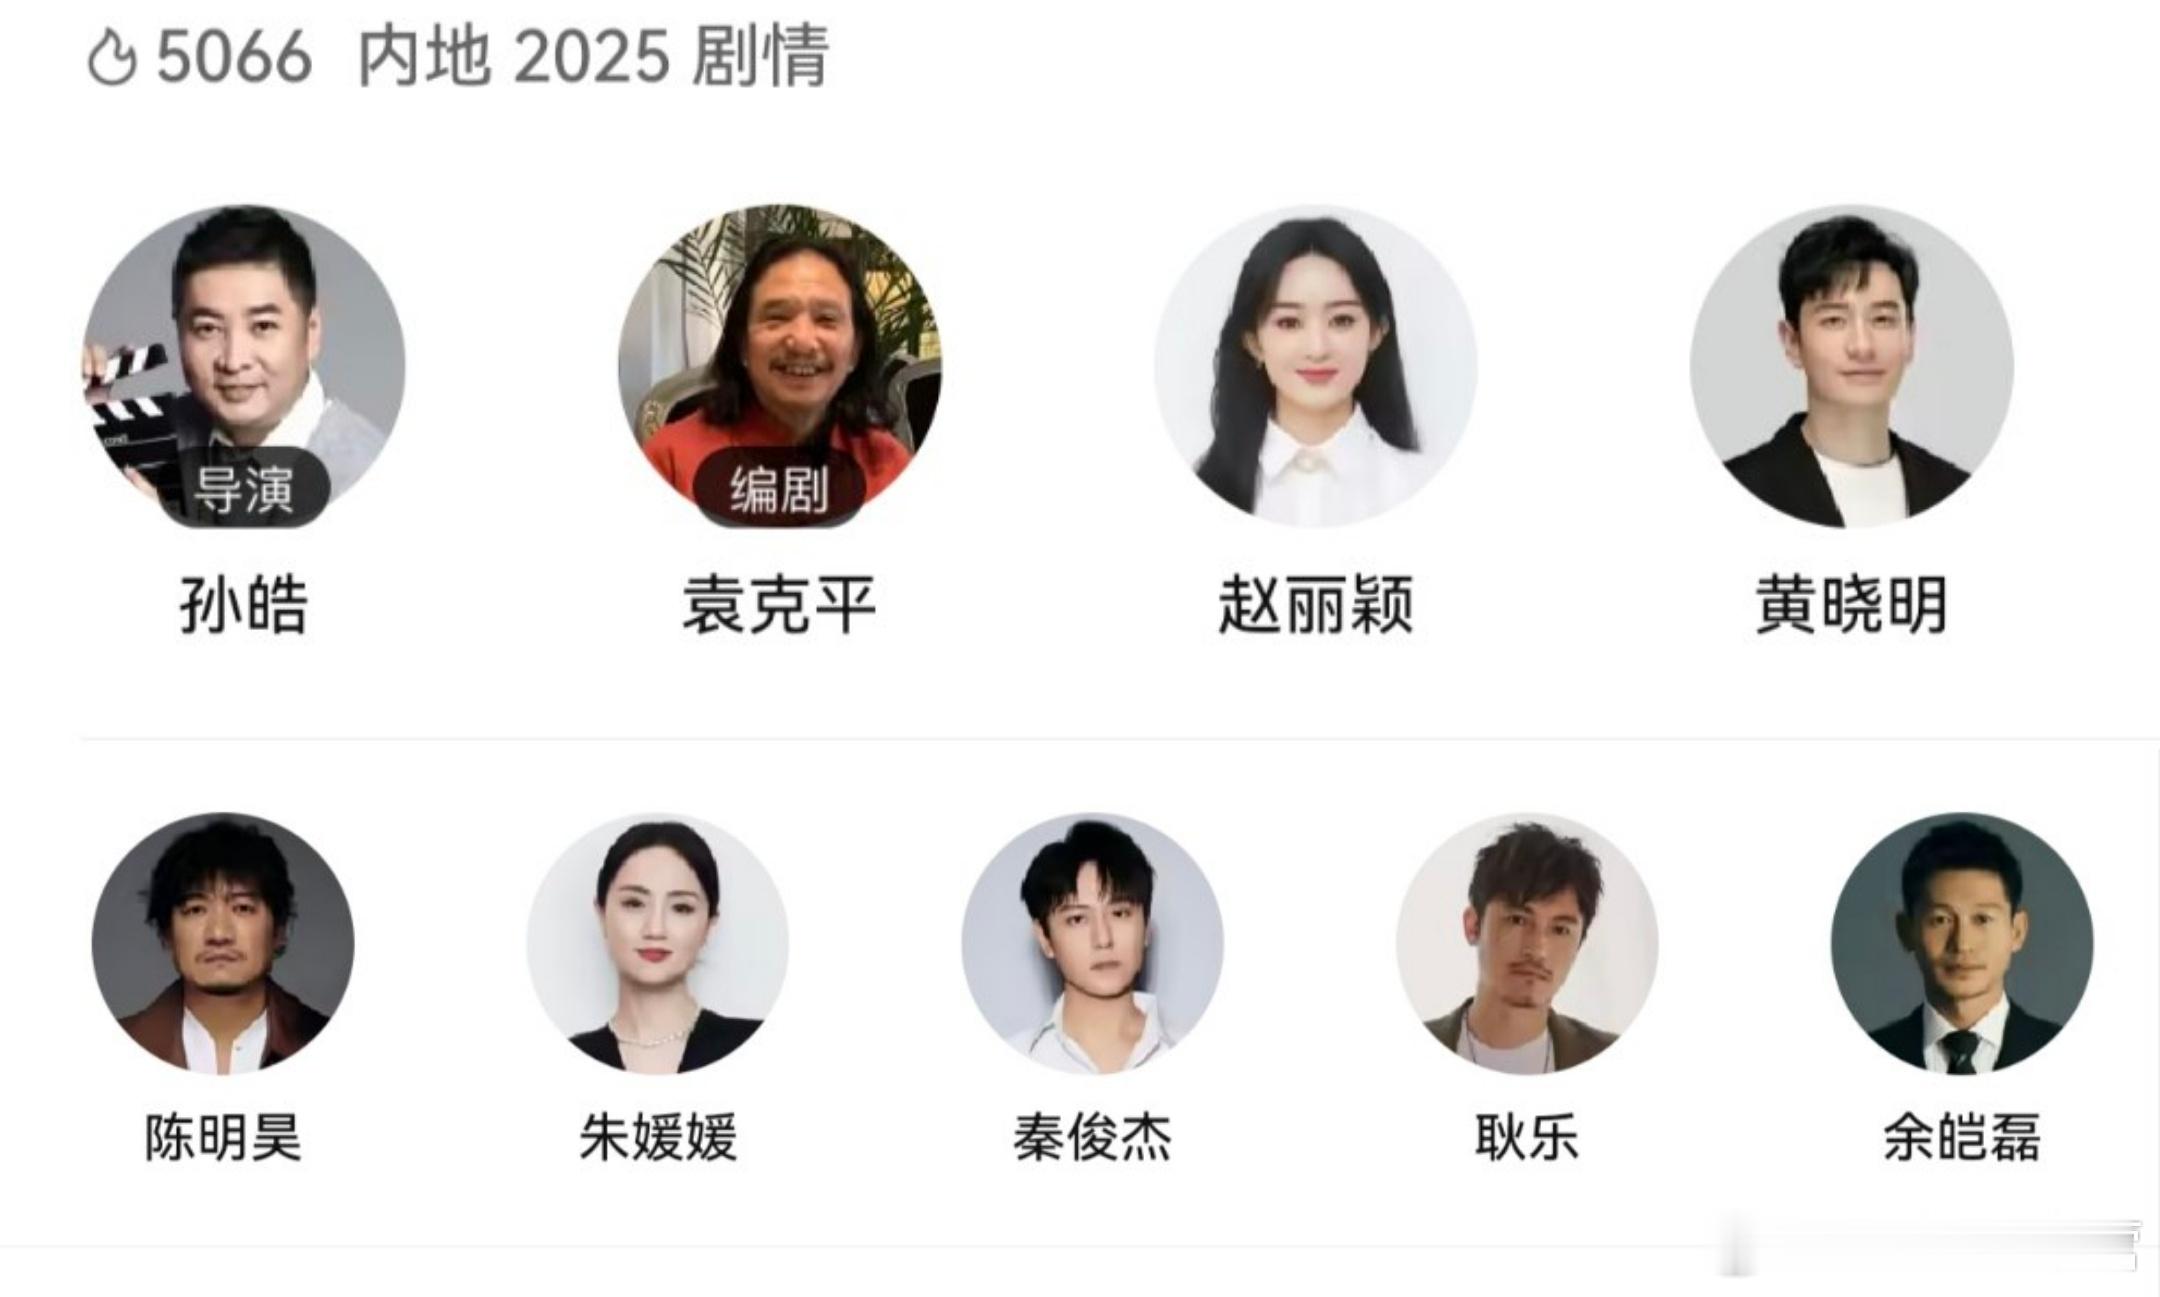
Task: Open director 孙皓's profile photo
Action: pyautogui.click(x=244, y=366)
